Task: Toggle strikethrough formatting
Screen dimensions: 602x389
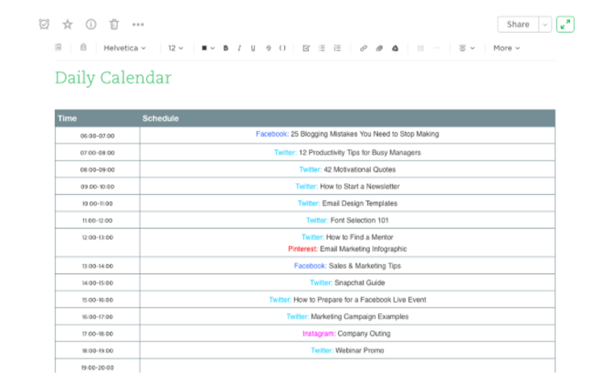Action: [268, 48]
